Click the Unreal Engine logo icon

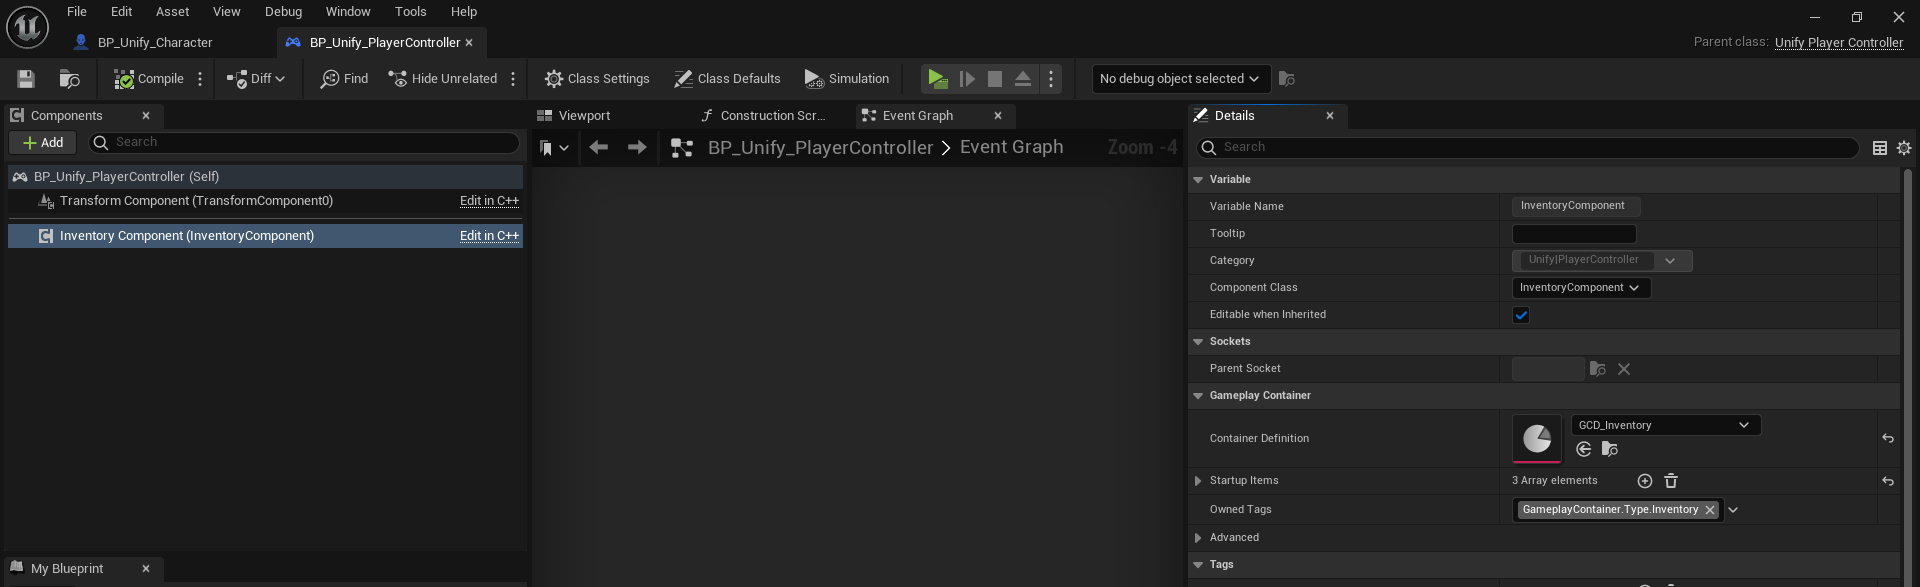(x=27, y=27)
